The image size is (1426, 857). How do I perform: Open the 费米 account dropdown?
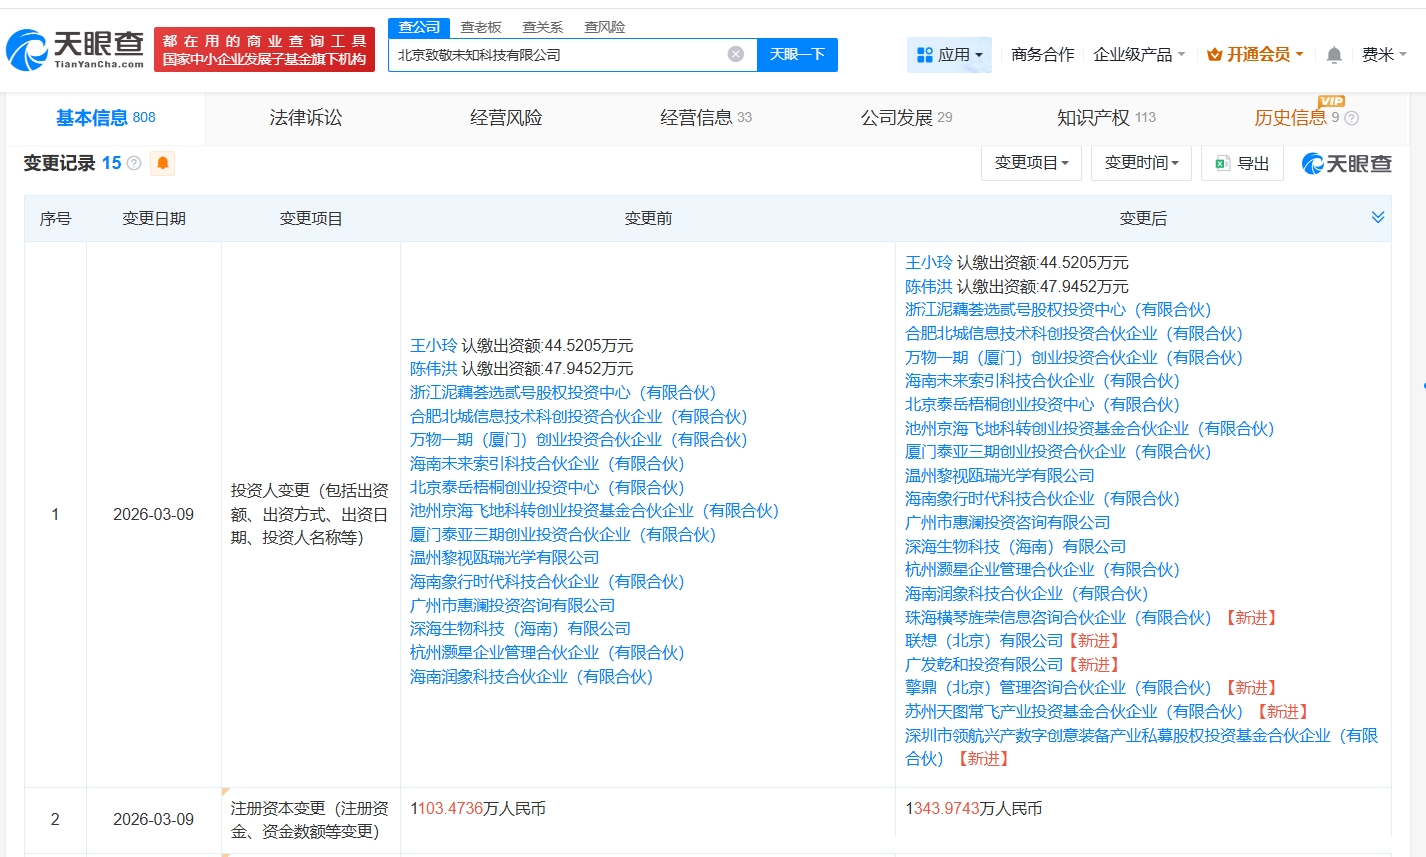[x=1385, y=55]
